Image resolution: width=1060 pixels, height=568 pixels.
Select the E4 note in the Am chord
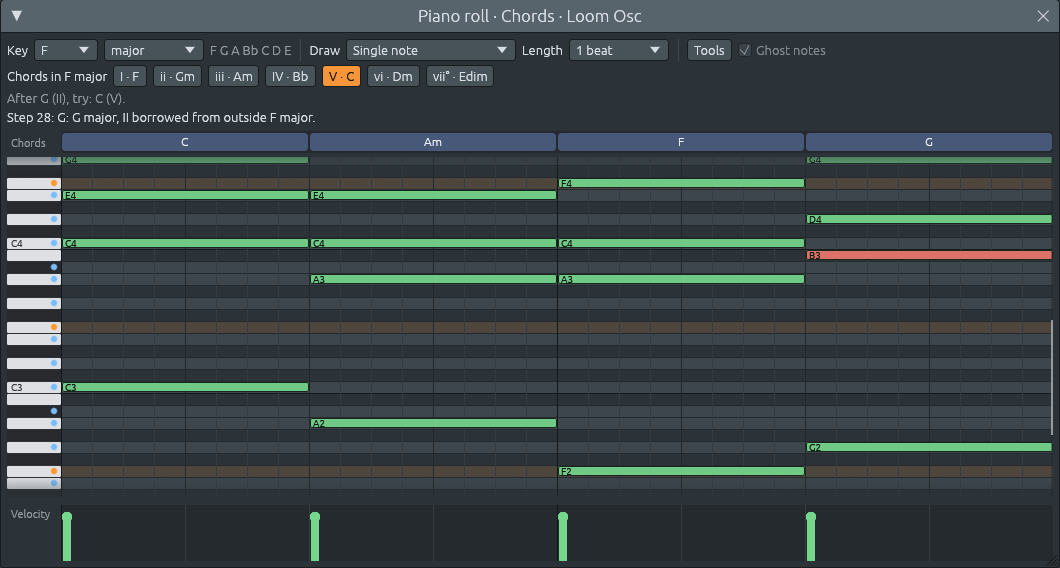433,195
